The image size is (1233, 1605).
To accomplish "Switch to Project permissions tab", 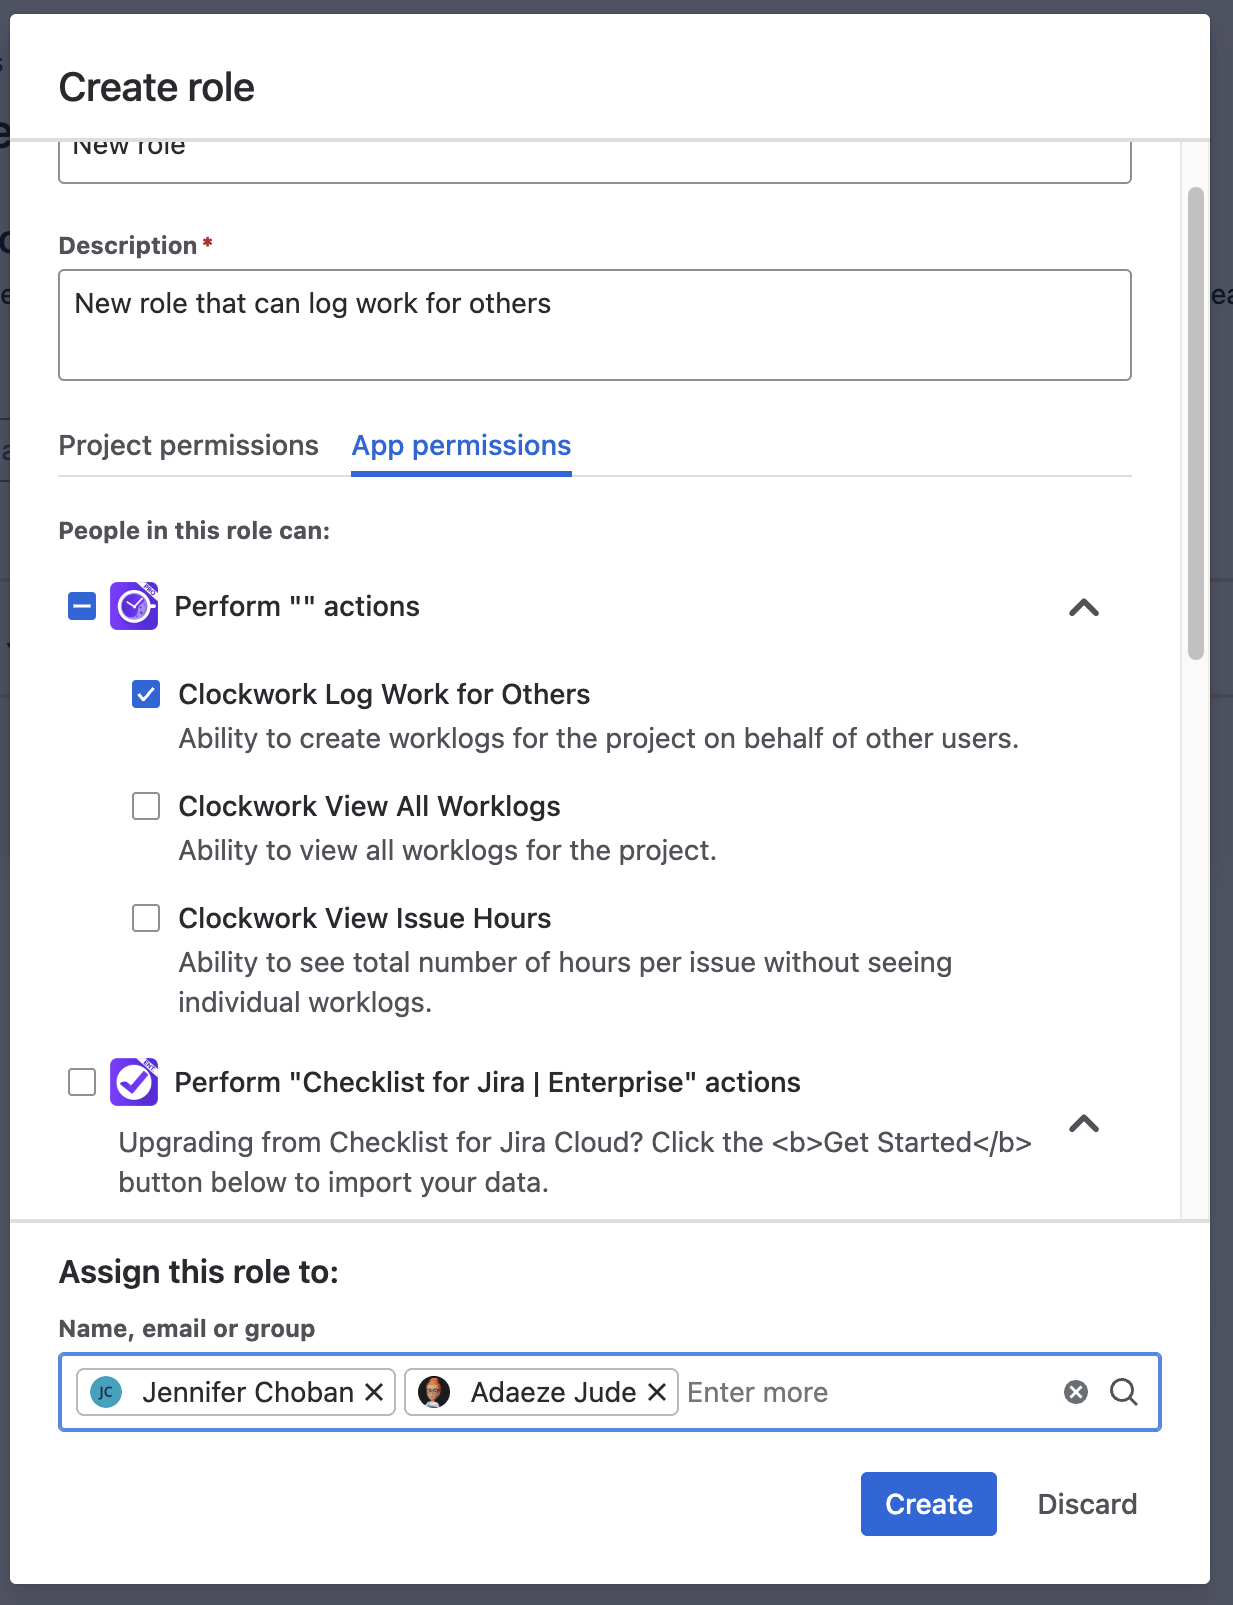I will (188, 445).
